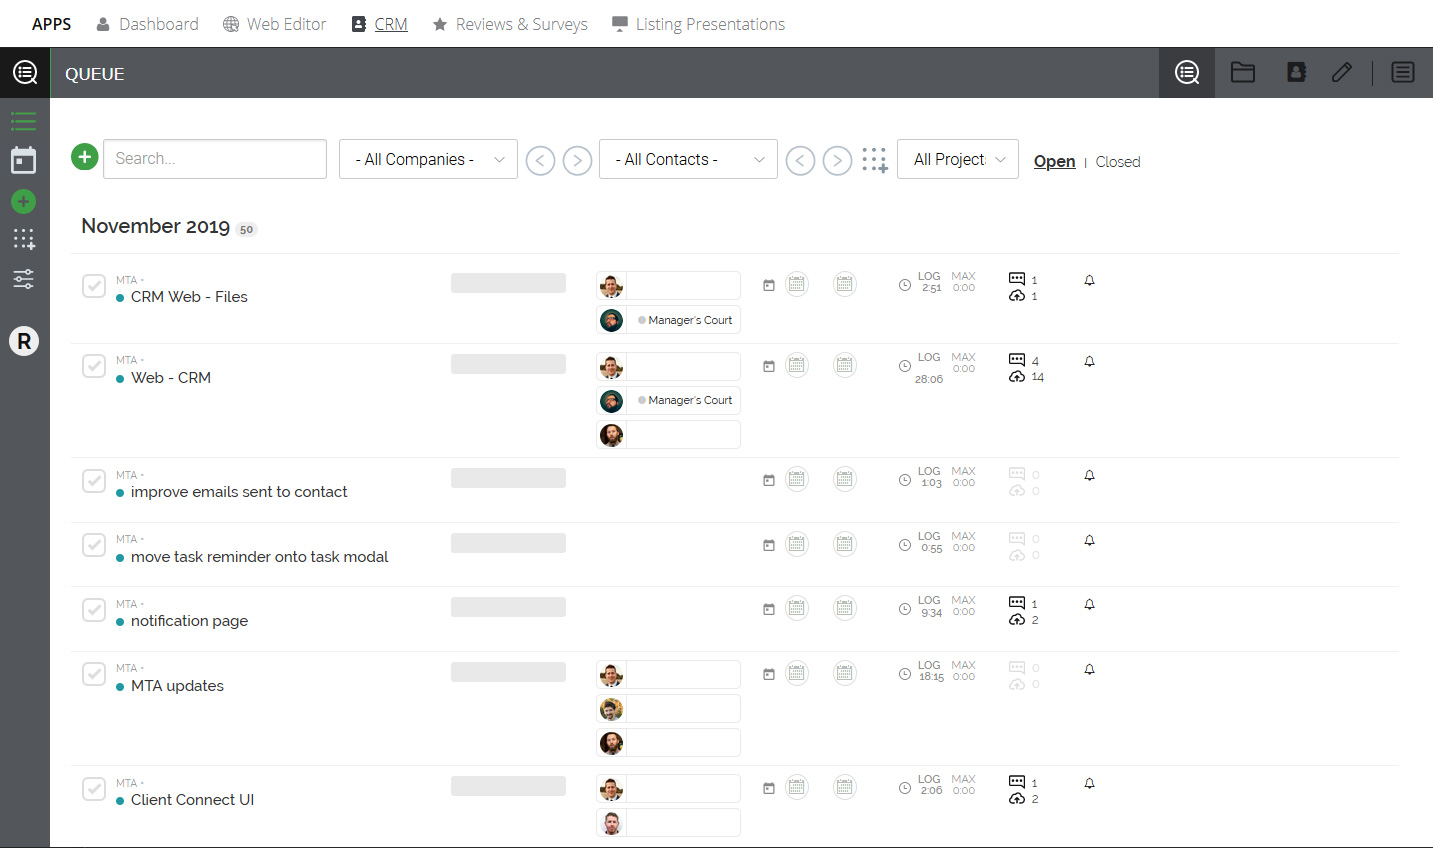This screenshot has width=1433, height=848.
Task: Click the sliders filter icon in the left sidebar
Action: pyautogui.click(x=24, y=279)
